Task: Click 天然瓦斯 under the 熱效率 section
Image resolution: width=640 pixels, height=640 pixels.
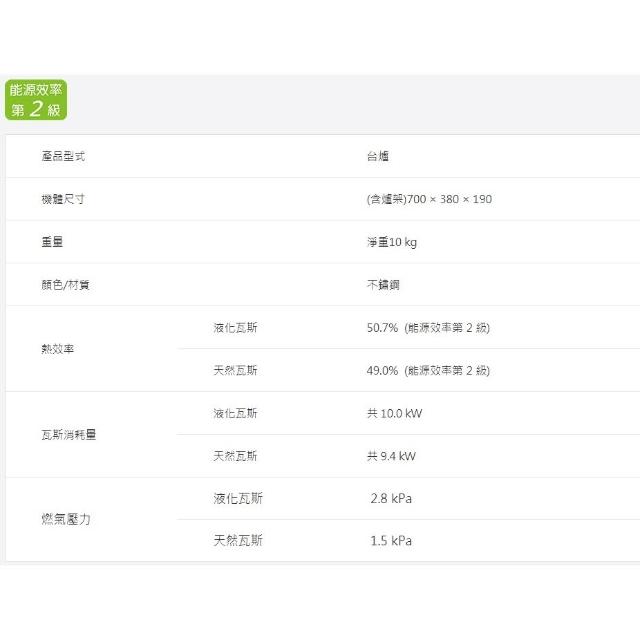Action: [235, 370]
